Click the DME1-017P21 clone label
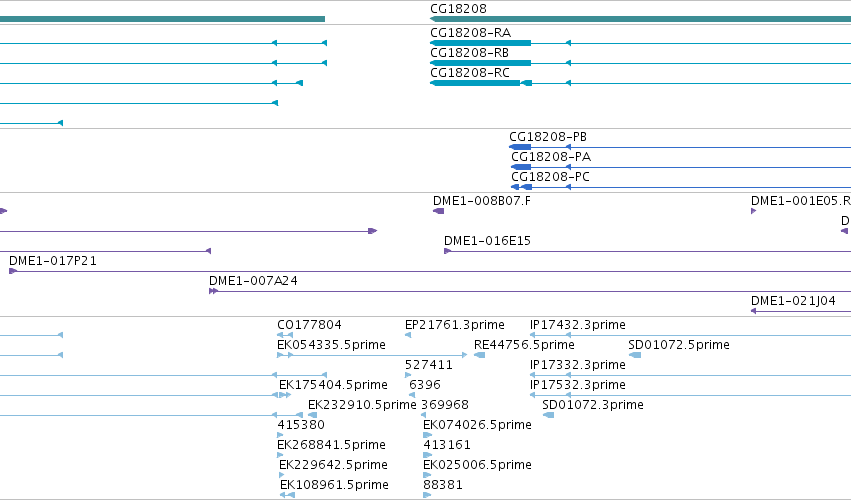Screen dimensions: 851x500 tap(53, 261)
